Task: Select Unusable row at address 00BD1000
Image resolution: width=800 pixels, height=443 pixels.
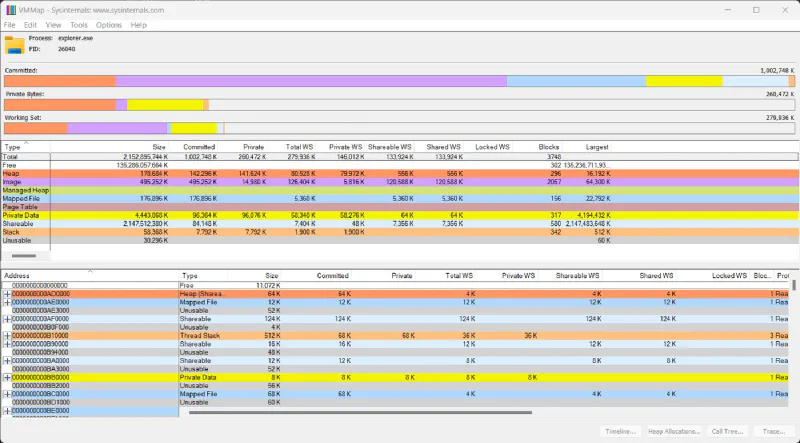Action: point(395,403)
